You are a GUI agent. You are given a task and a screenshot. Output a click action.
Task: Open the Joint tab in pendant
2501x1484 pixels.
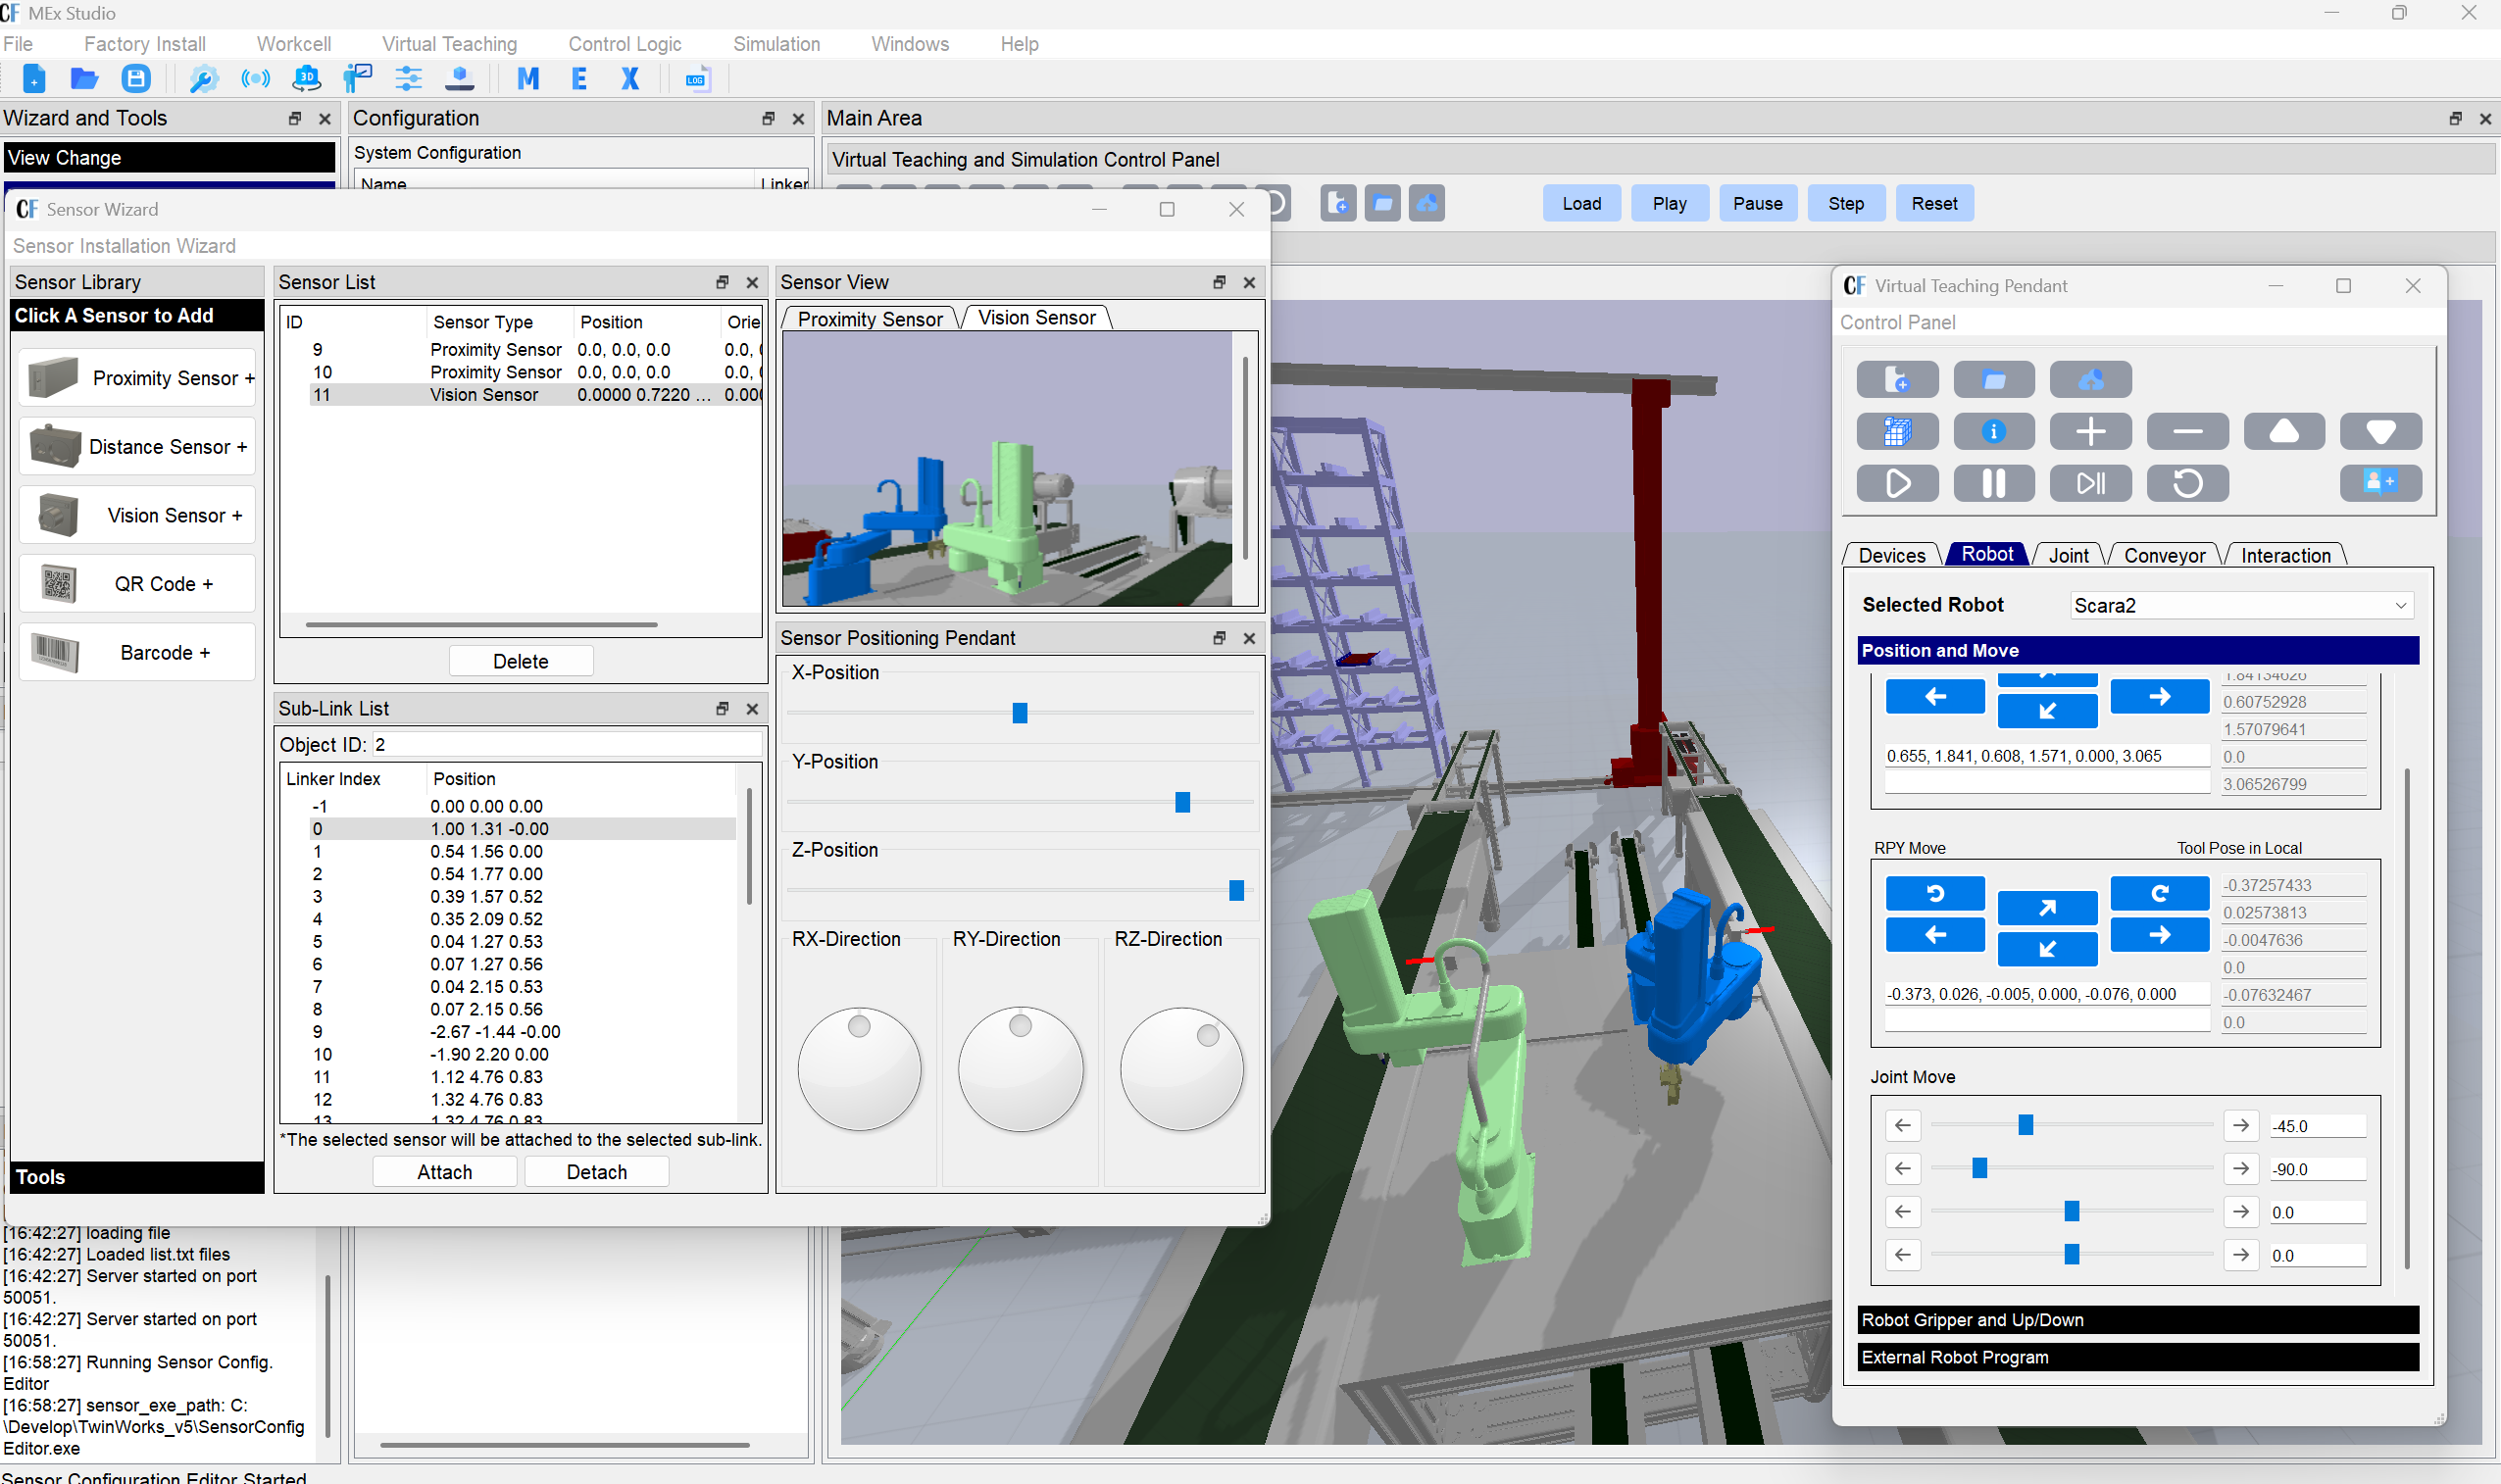2068,554
